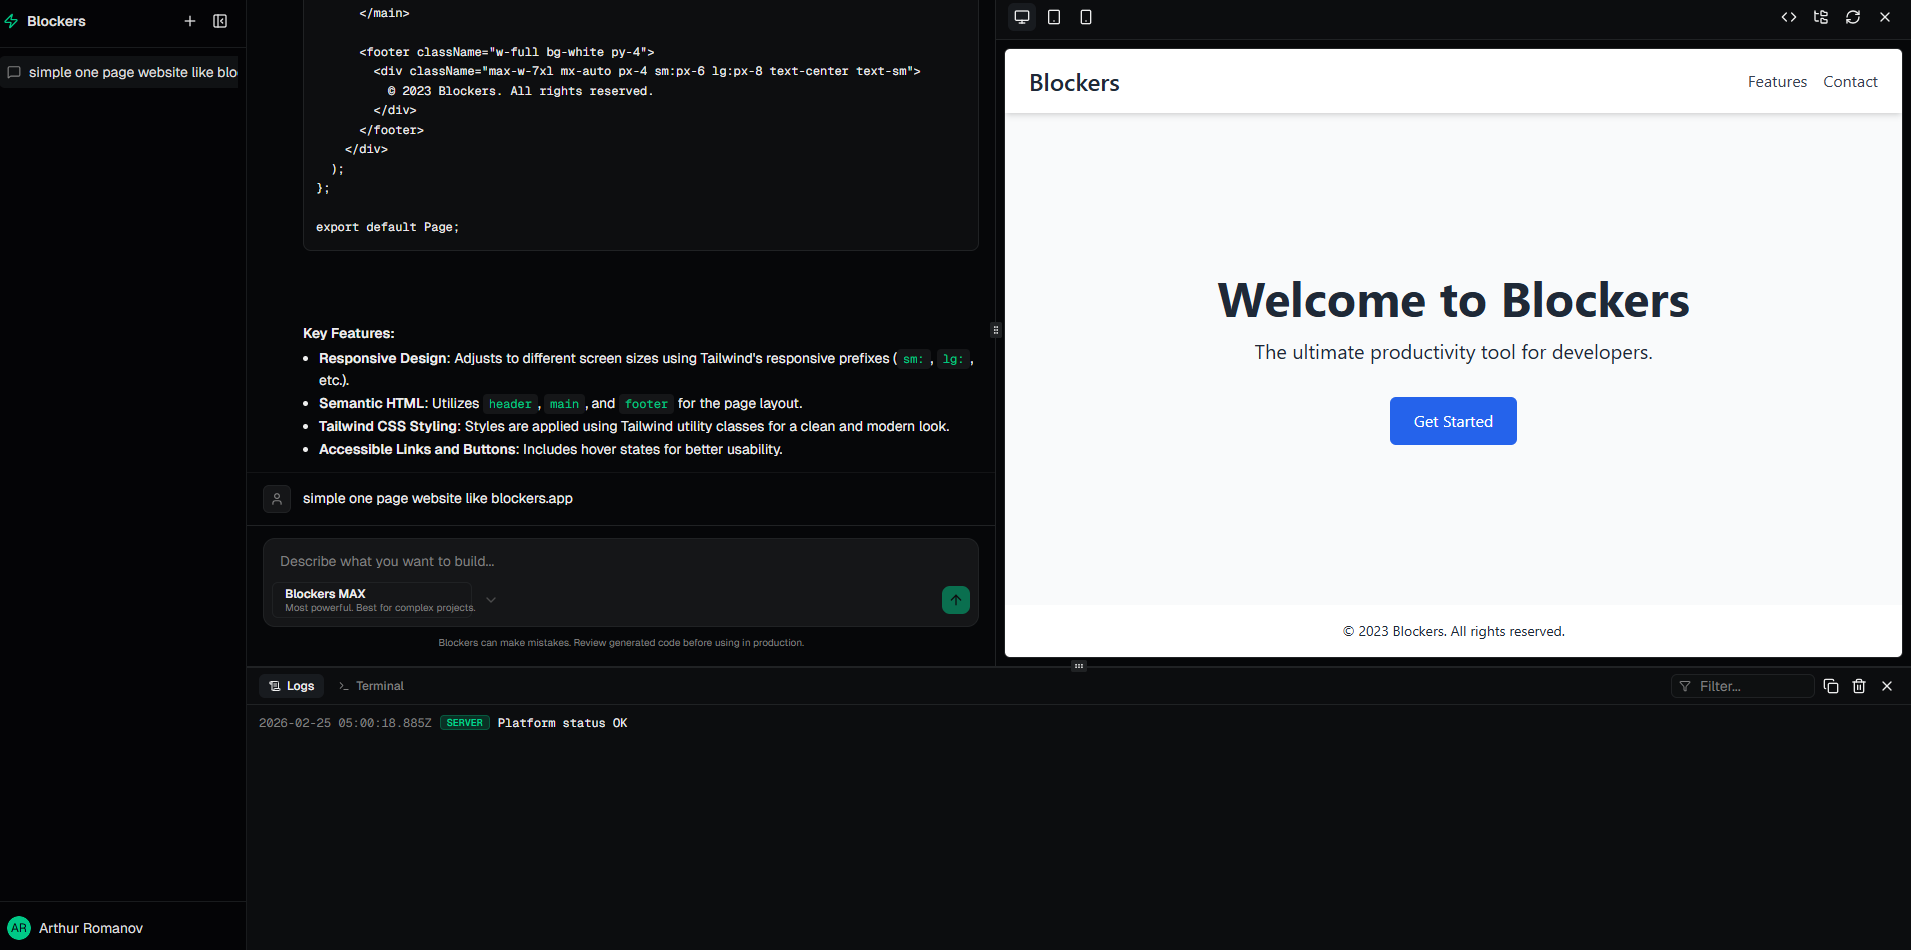The width and height of the screenshot is (1911, 950).
Task: Start a new chat with plus icon
Action: (190, 21)
